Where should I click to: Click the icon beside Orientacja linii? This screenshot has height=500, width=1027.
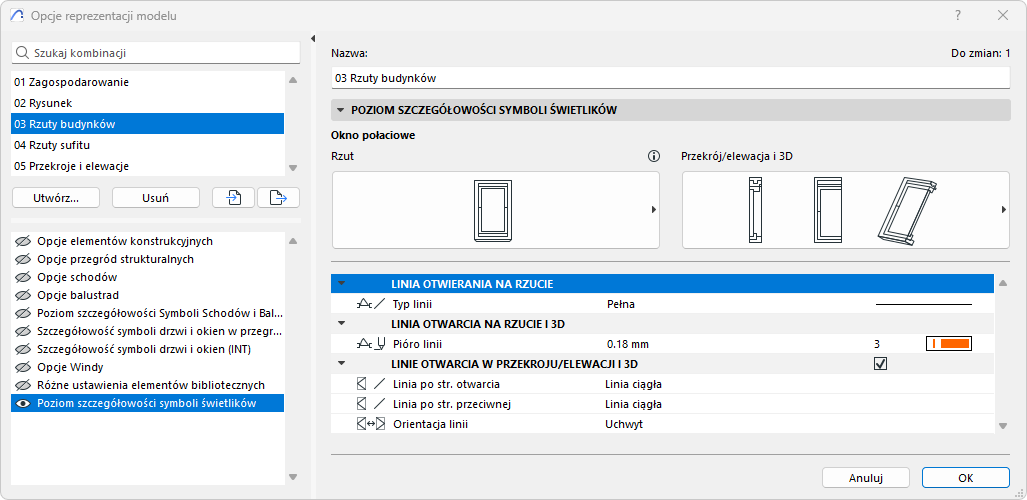coord(370,424)
